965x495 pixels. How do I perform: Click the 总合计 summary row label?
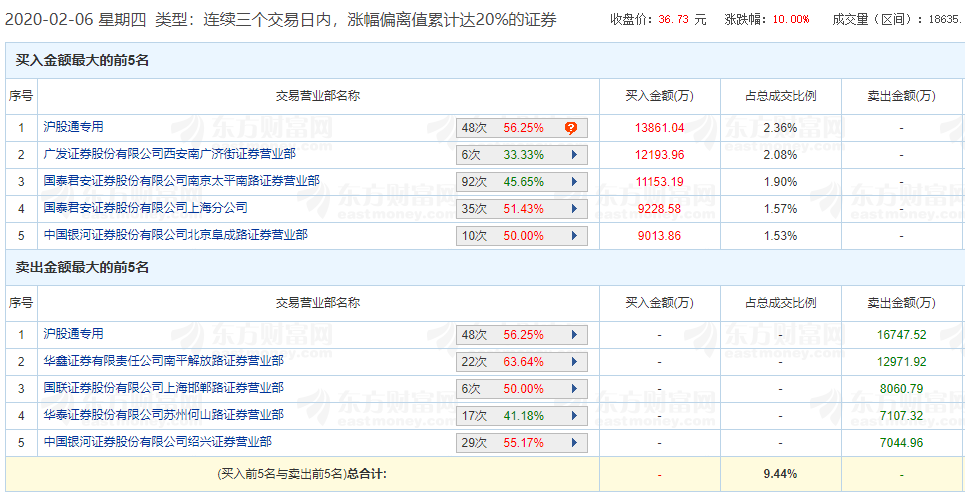click(302, 473)
